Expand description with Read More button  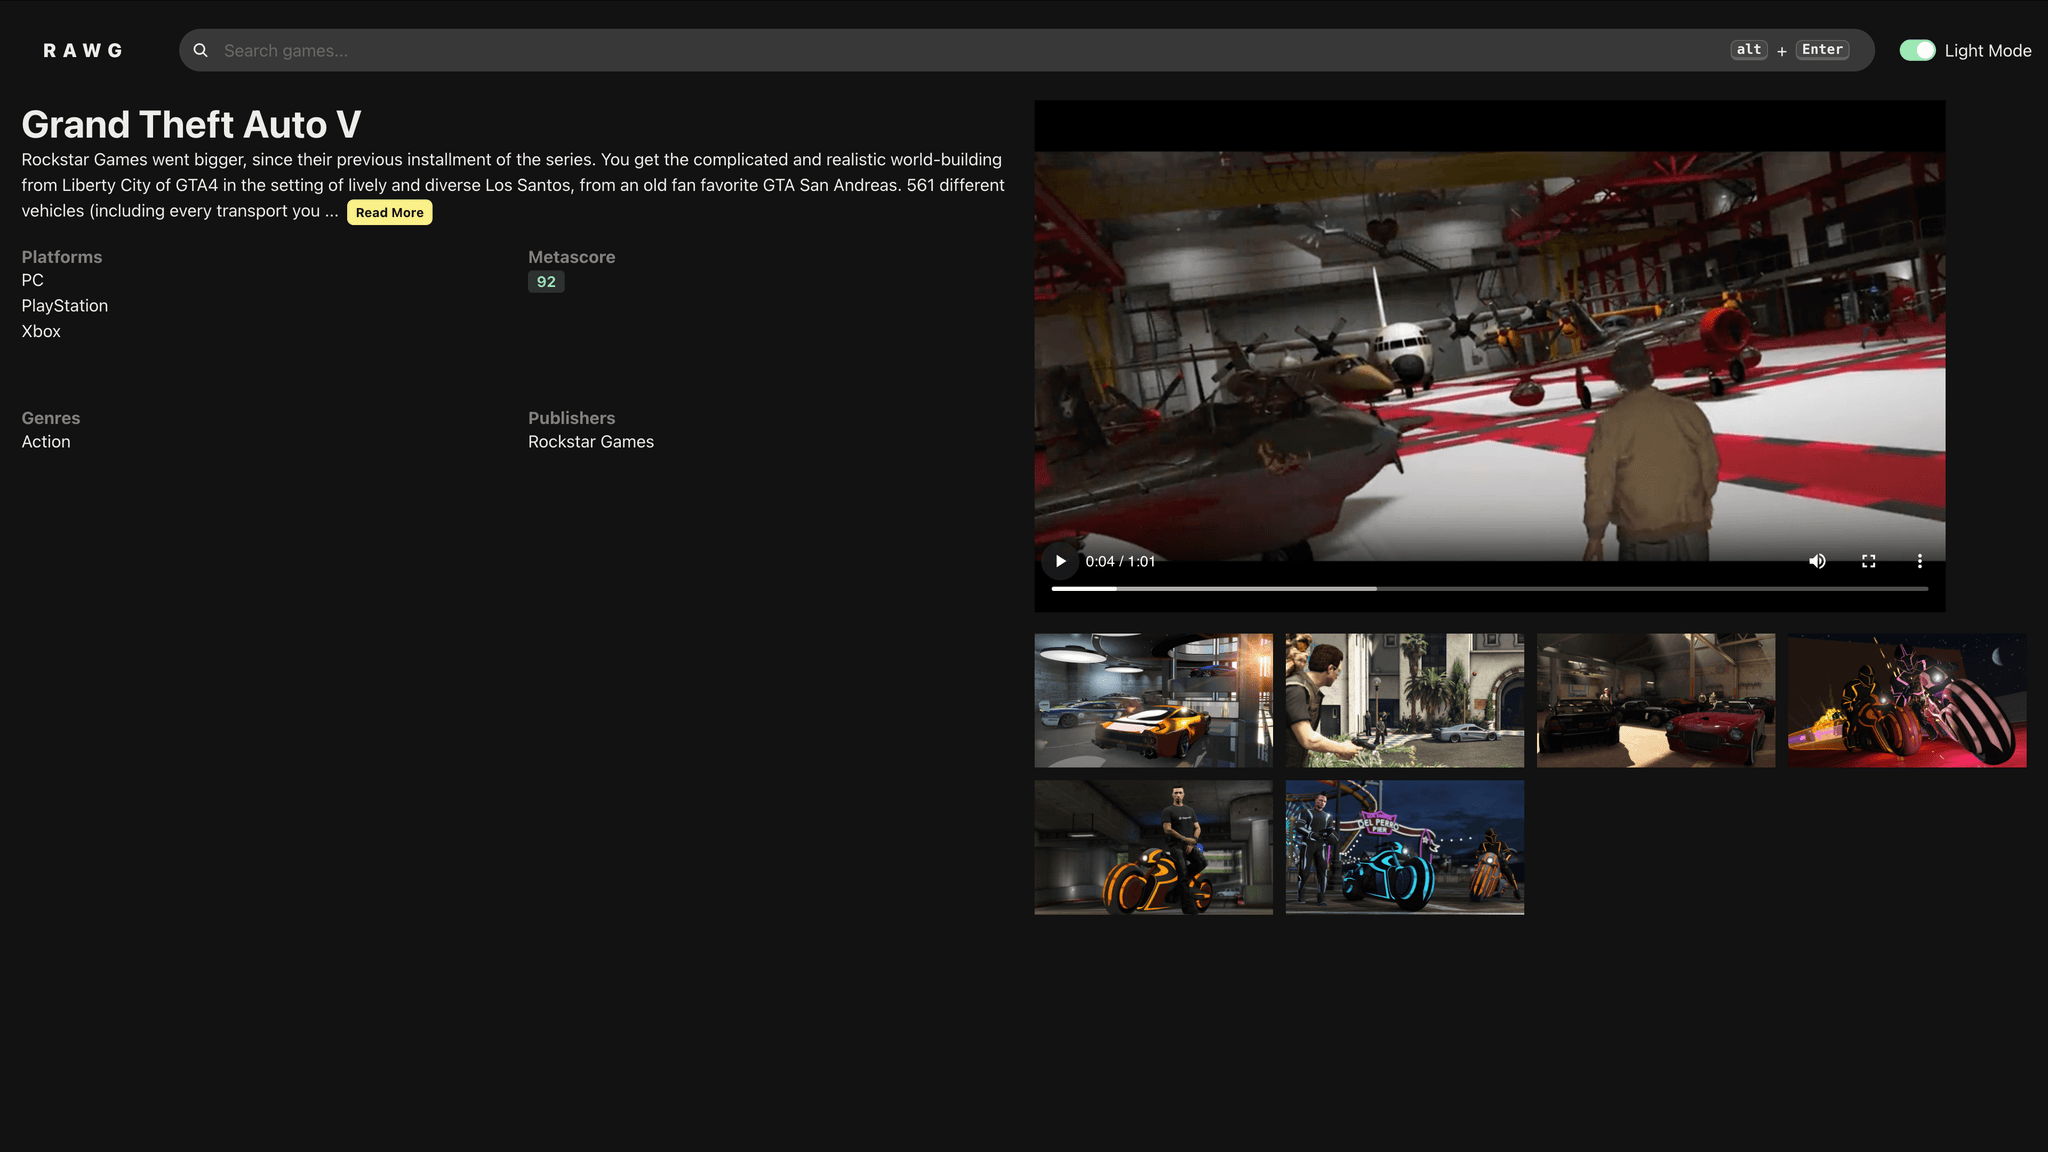point(390,212)
